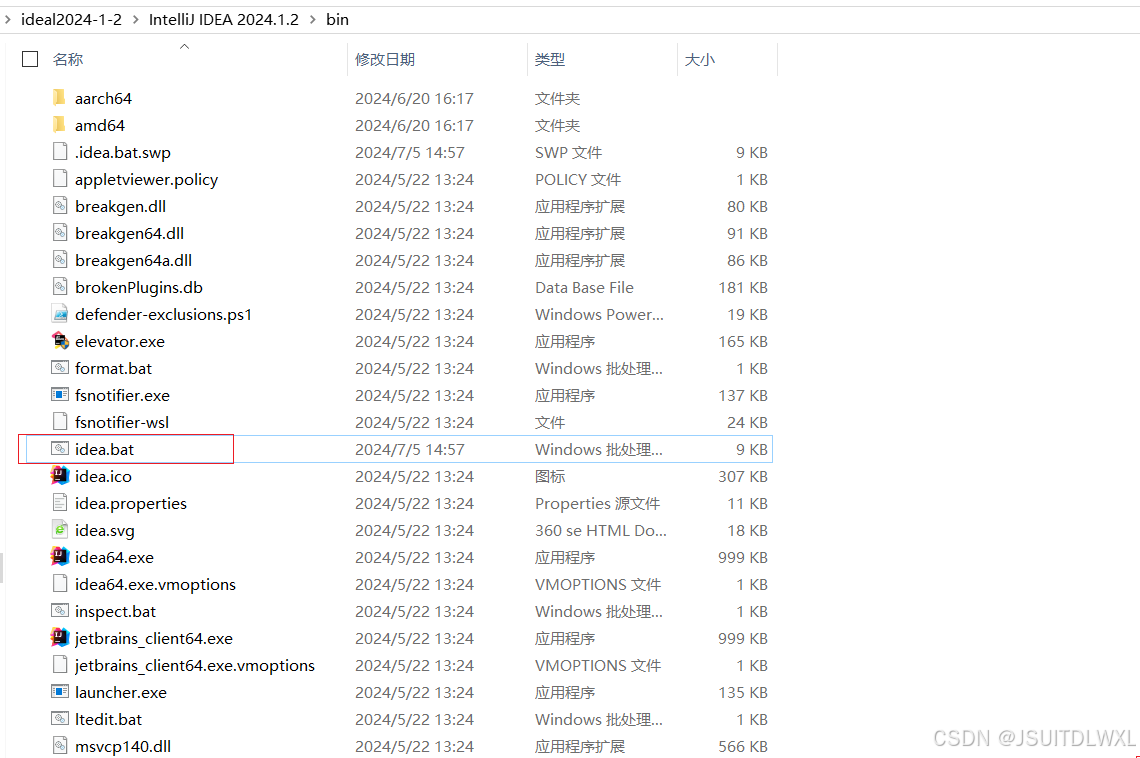Click the aarch64 folder icon
Viewport: 1140px width, 758px height.
(x=60, y=97)
